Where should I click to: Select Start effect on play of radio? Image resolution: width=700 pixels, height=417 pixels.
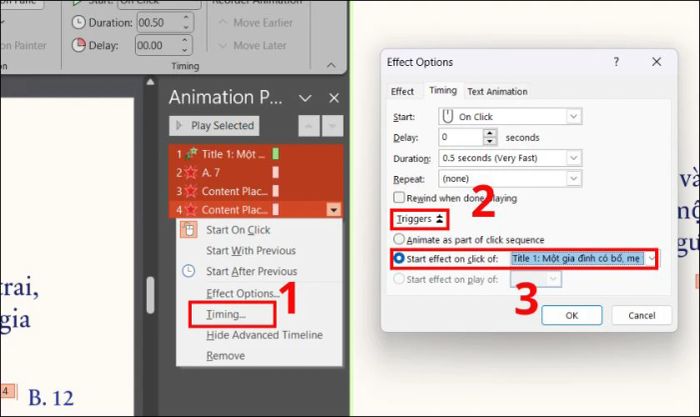tap(399, 279)
